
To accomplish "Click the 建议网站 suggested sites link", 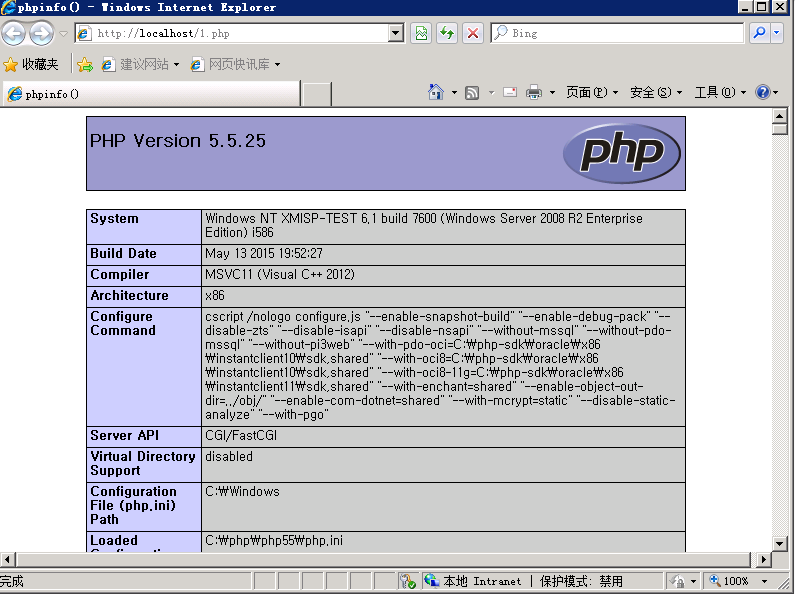I will click(144, 64).
